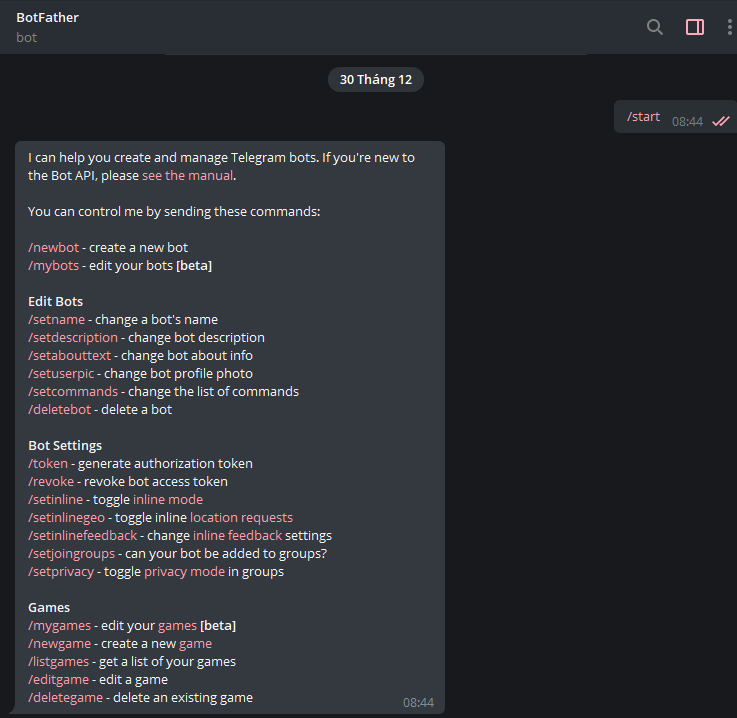
Task: Follow the "privacy mode" link
Action: (184, 571)
